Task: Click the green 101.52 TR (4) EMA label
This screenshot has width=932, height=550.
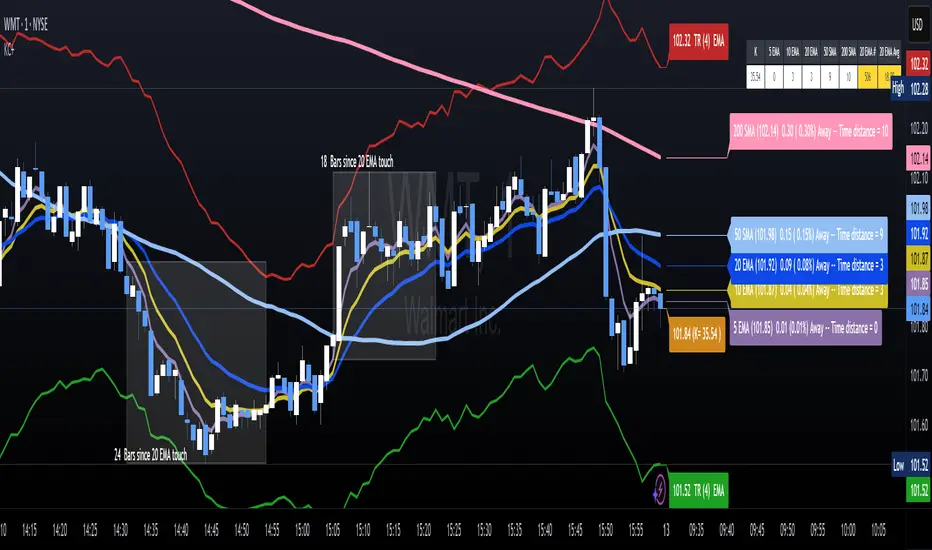Action: pos(698,491)
